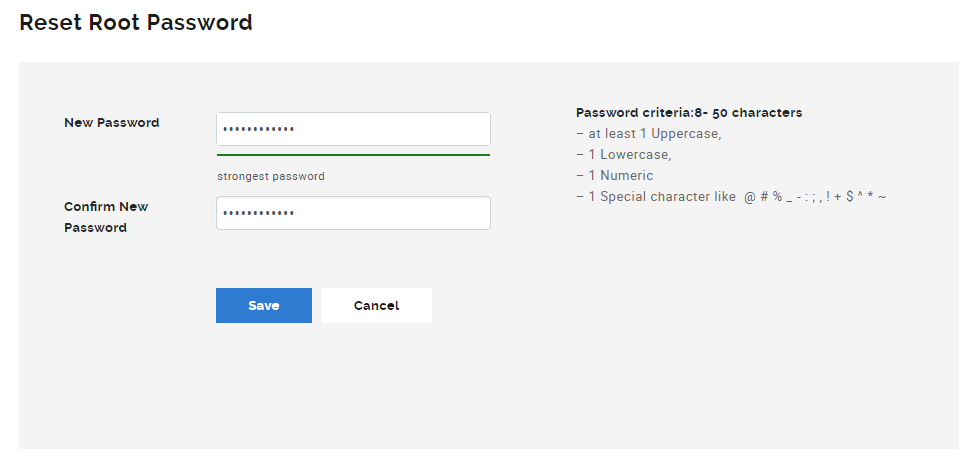The height and width of the screenshot is (467, 975).
Task: Click the # symbol in special characters
Action: (763, 197)
